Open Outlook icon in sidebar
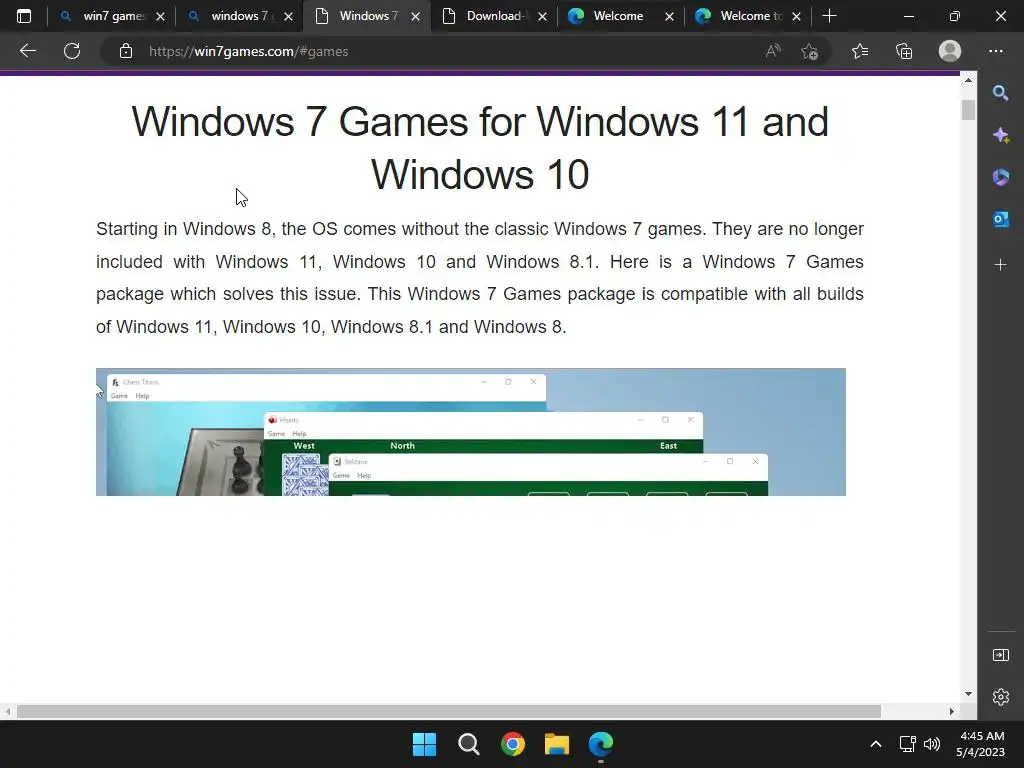1024x768 pixels. pyautogui.click(x=1000, y=219)
